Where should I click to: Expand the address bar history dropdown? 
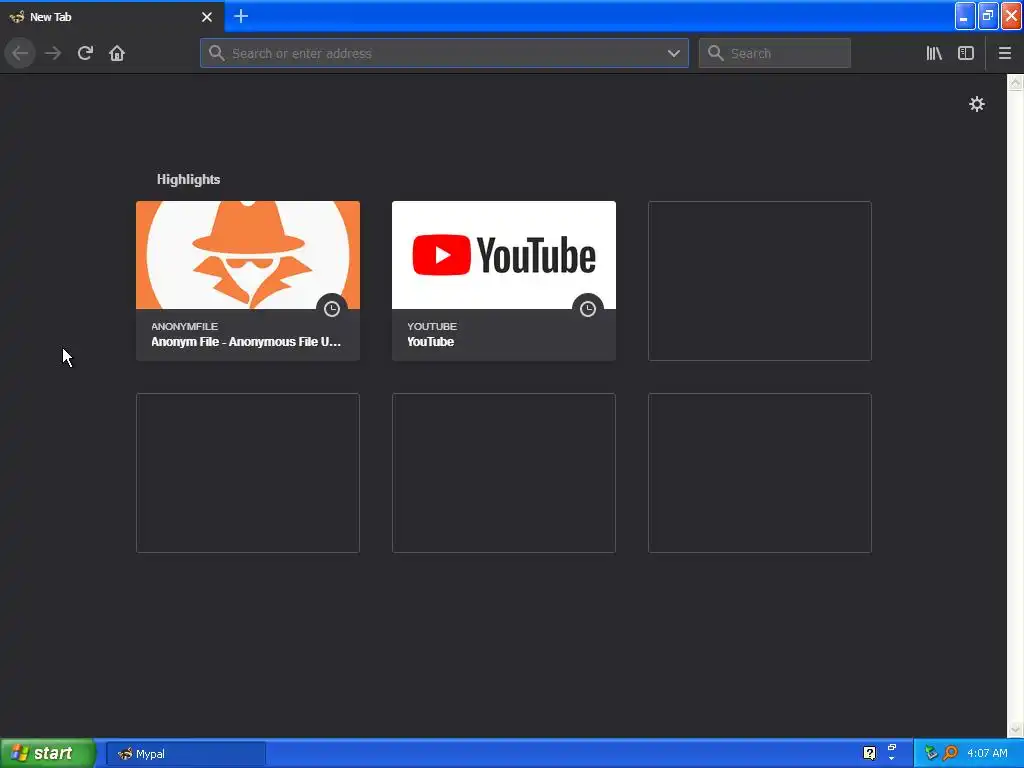point(673,53)
